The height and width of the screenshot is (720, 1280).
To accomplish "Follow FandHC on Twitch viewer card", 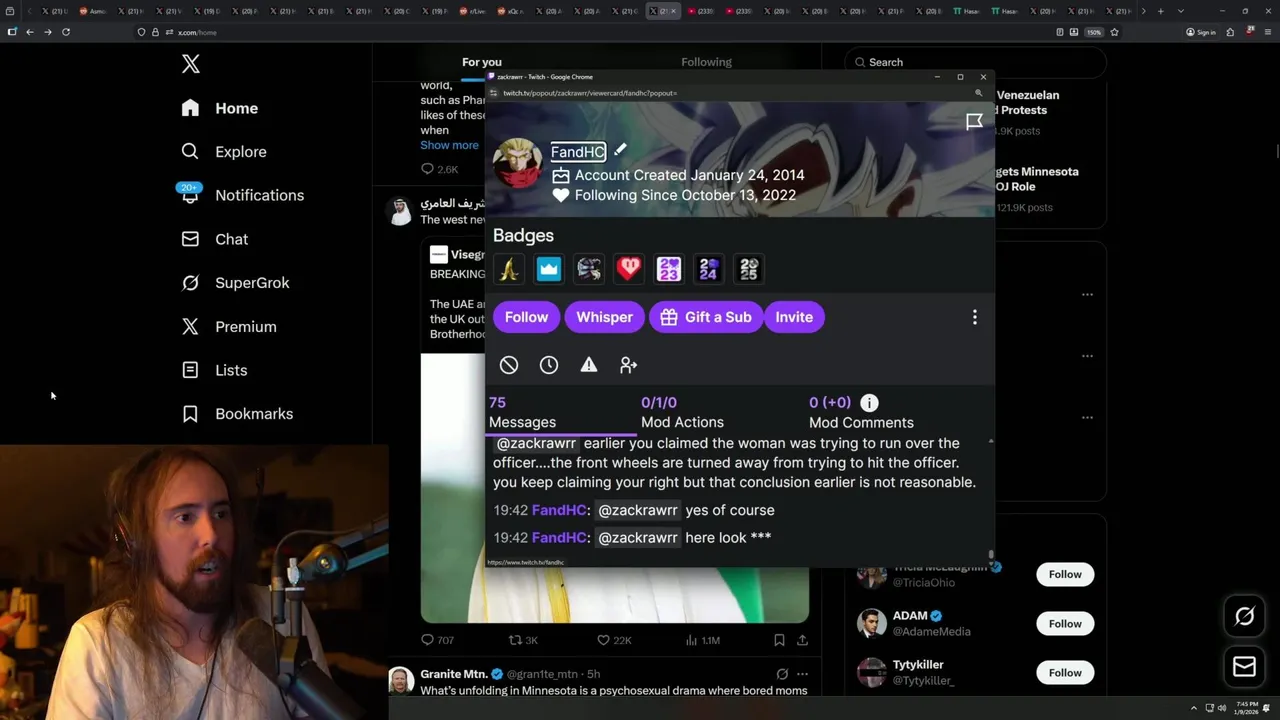I will [526, 317].
